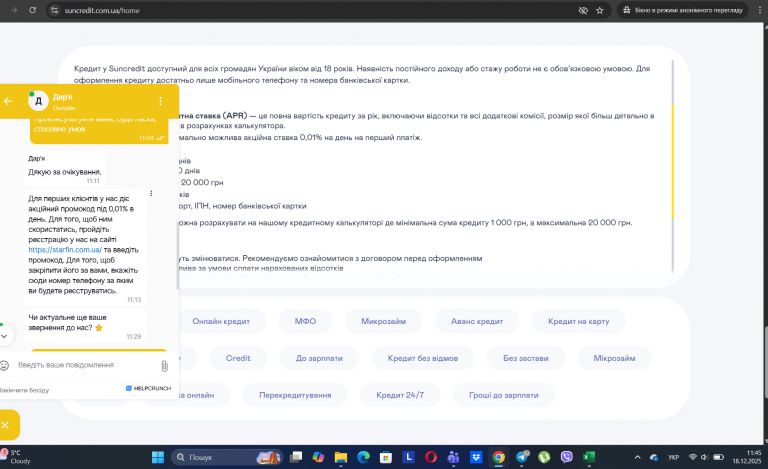Select the Перекредитування tag
This screenshot has width=768, height=469.
click(x=295, y=395)
